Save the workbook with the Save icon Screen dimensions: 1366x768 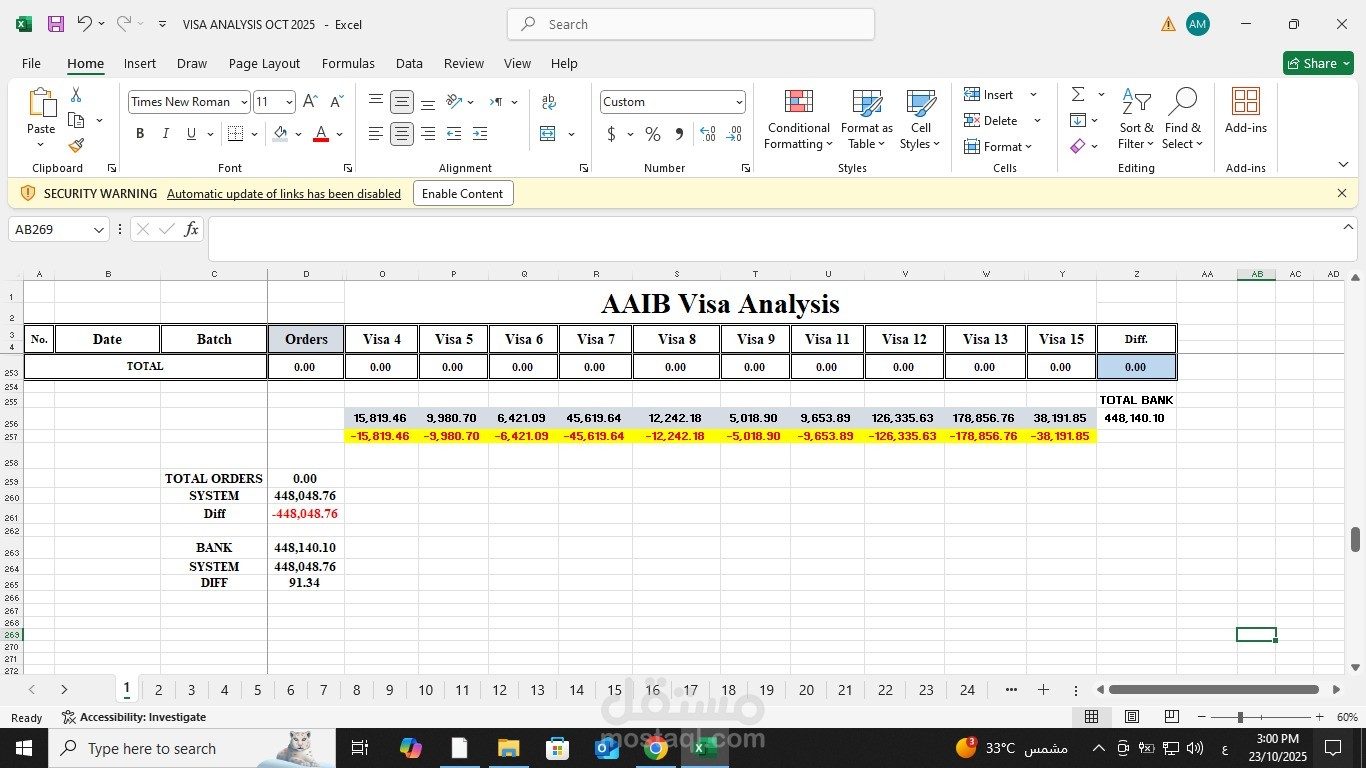point(56,24)
